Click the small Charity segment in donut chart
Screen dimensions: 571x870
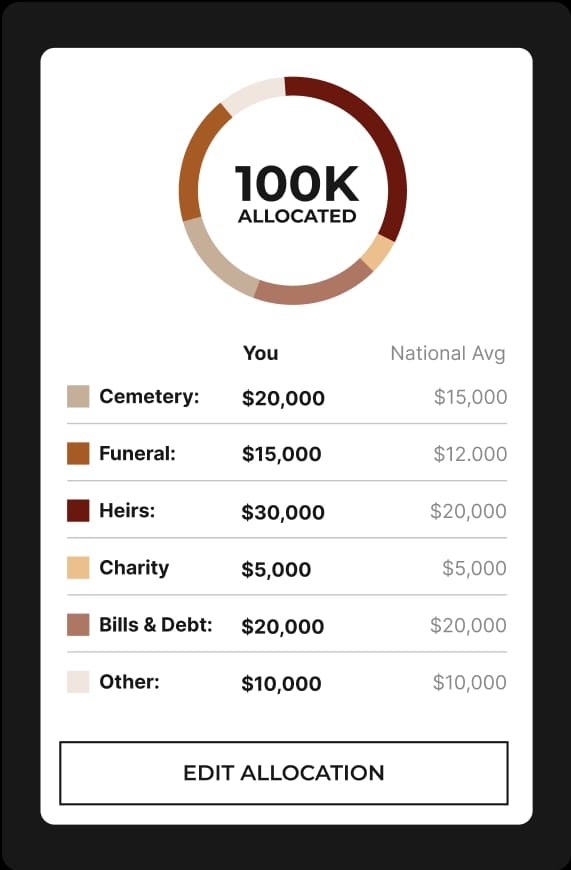pos(378,251)
